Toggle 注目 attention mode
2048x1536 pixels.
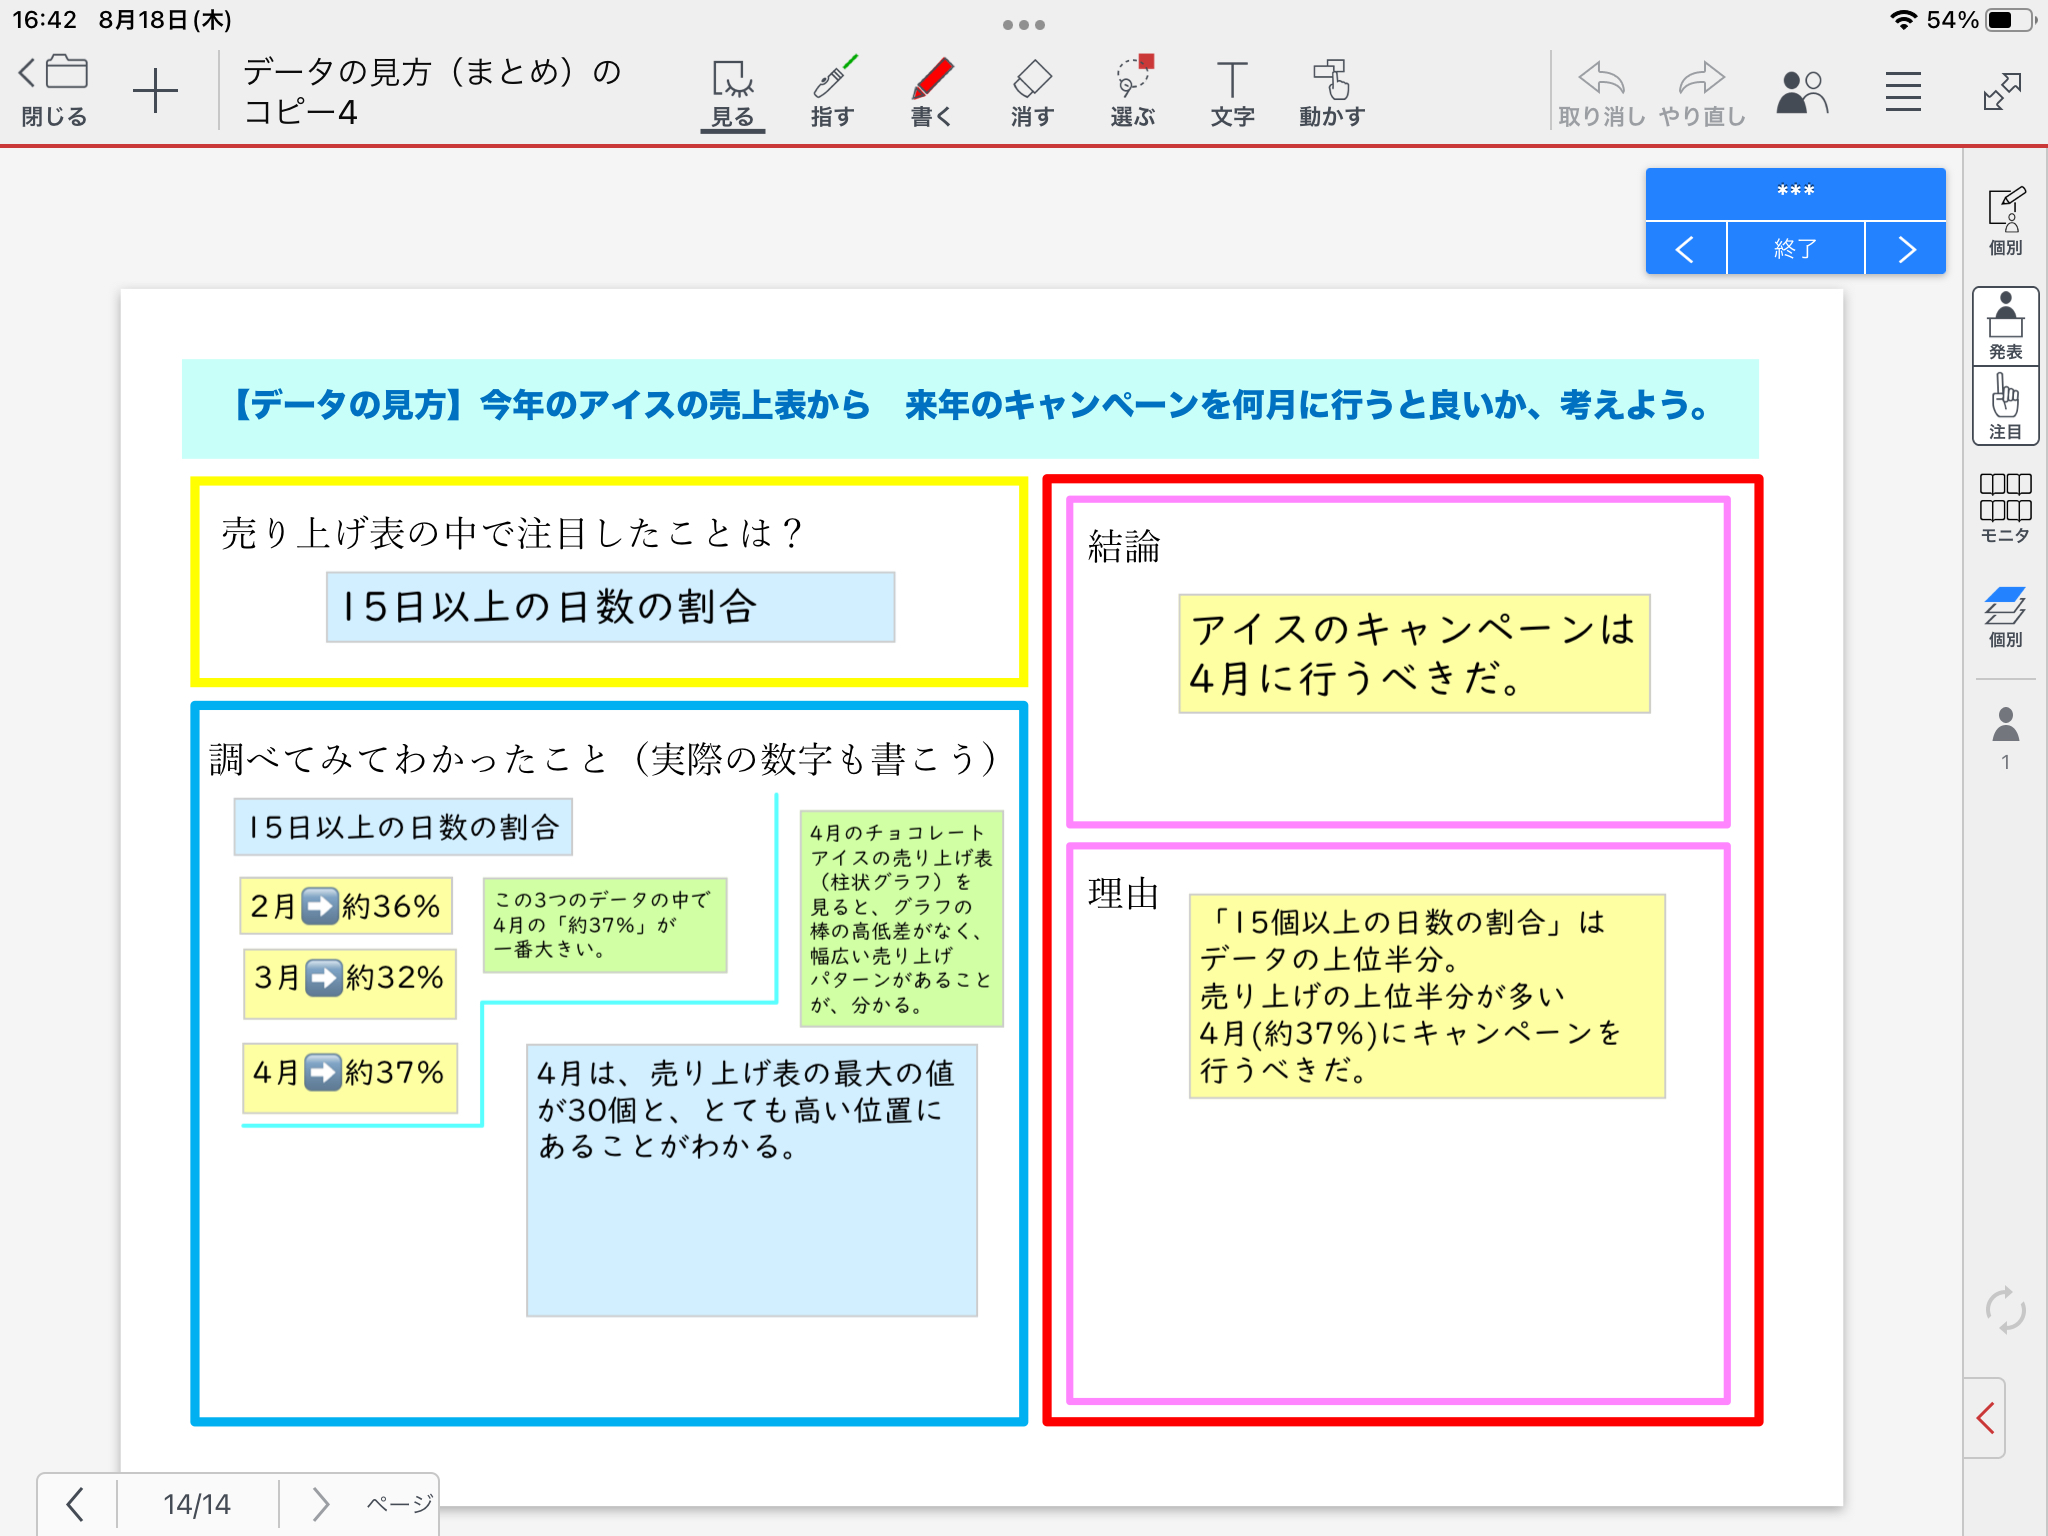2005,406
